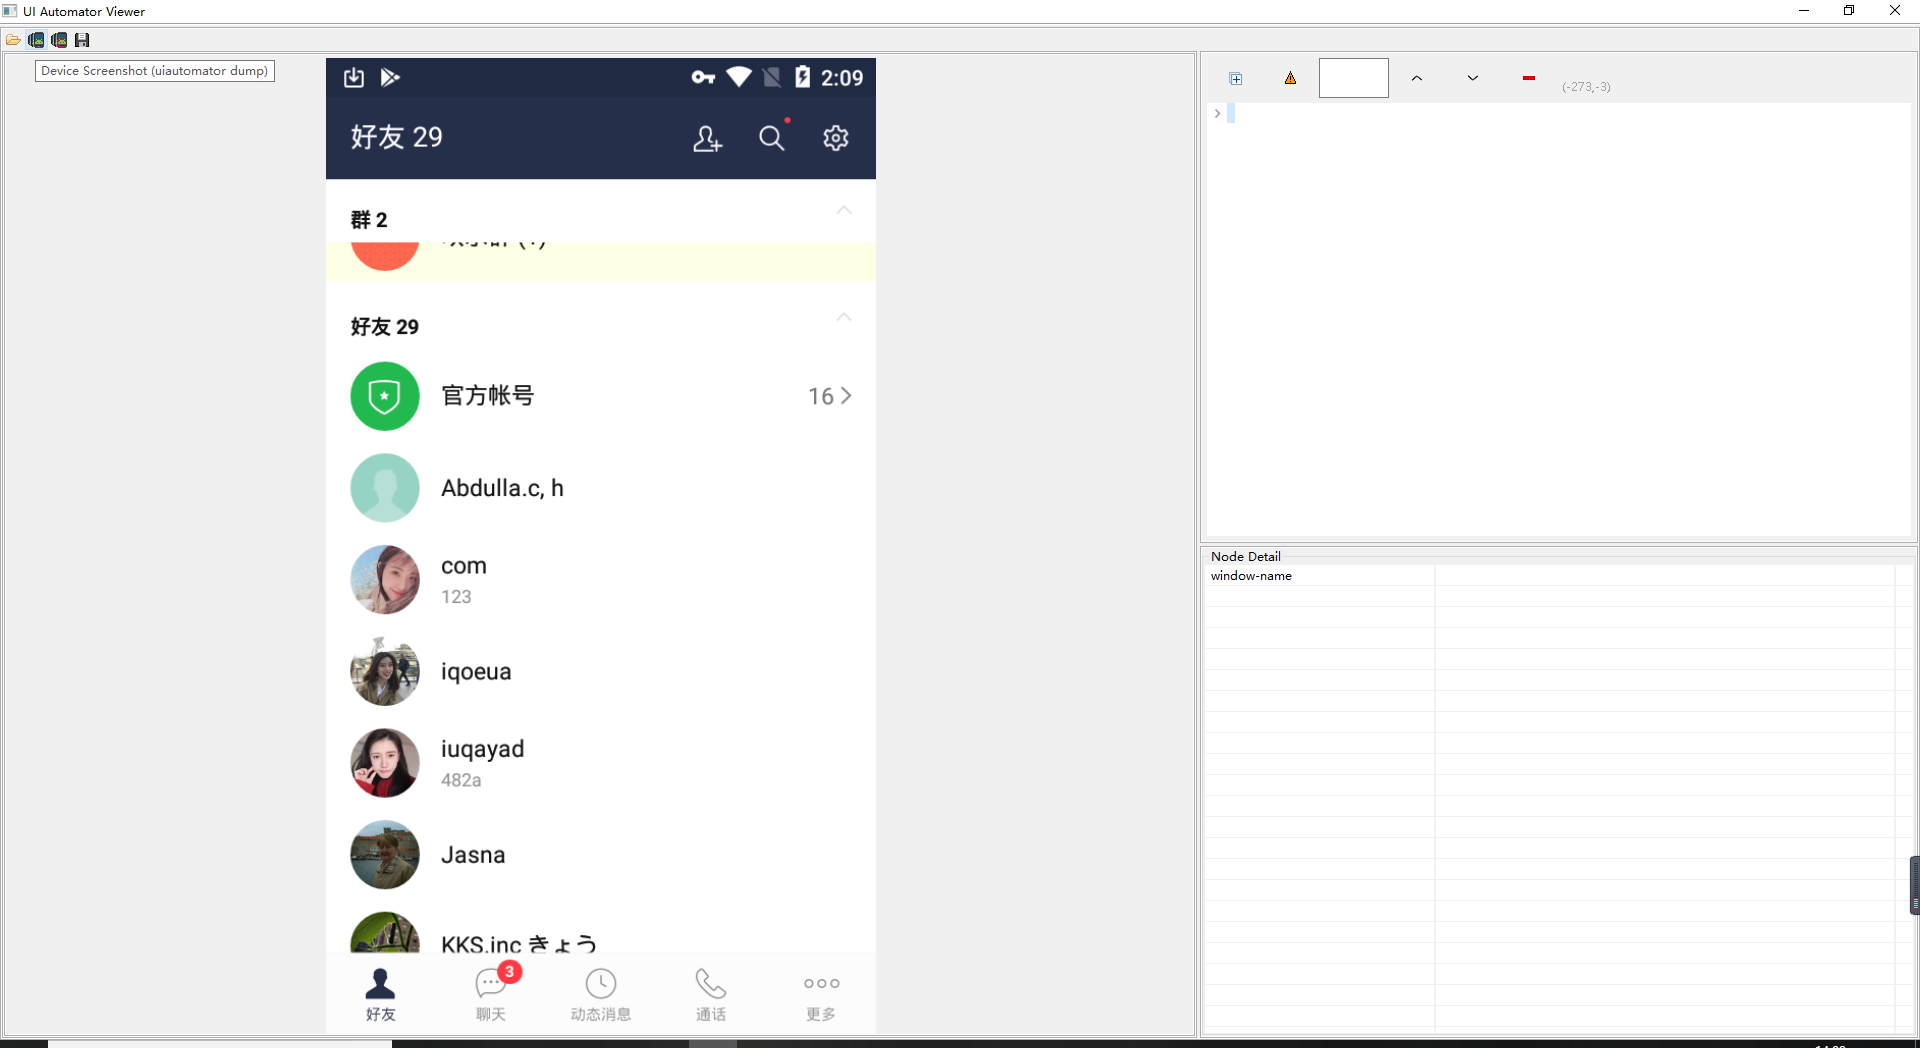Capture device screenshot with compressed hierarchy
The height and width of the screenshot is (1048, 1920).
pos(59,40)
